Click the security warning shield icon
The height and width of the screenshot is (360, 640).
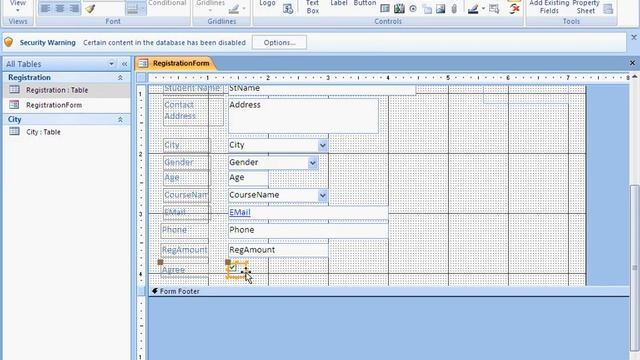click(x=9, y=42)
